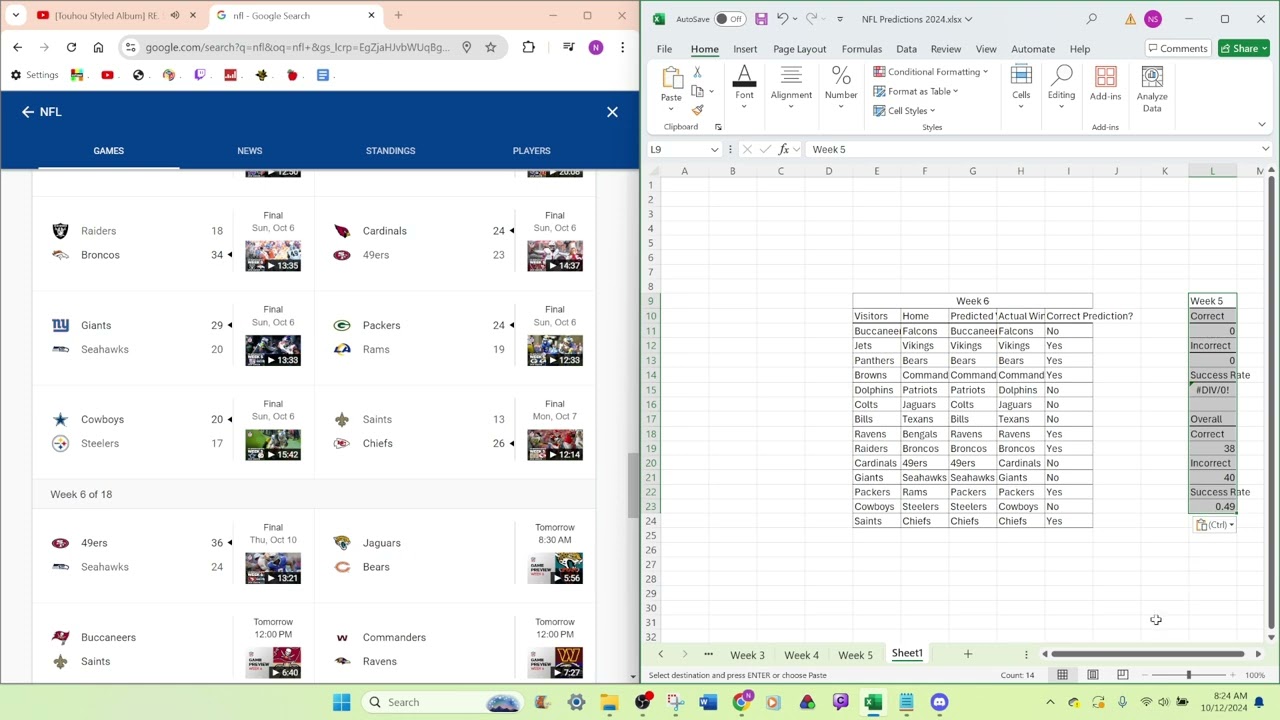The width and height of the screenshot is (1280, 720).
Task: Open the Add-ins button in ribbon
Action: coord(1105,84)
